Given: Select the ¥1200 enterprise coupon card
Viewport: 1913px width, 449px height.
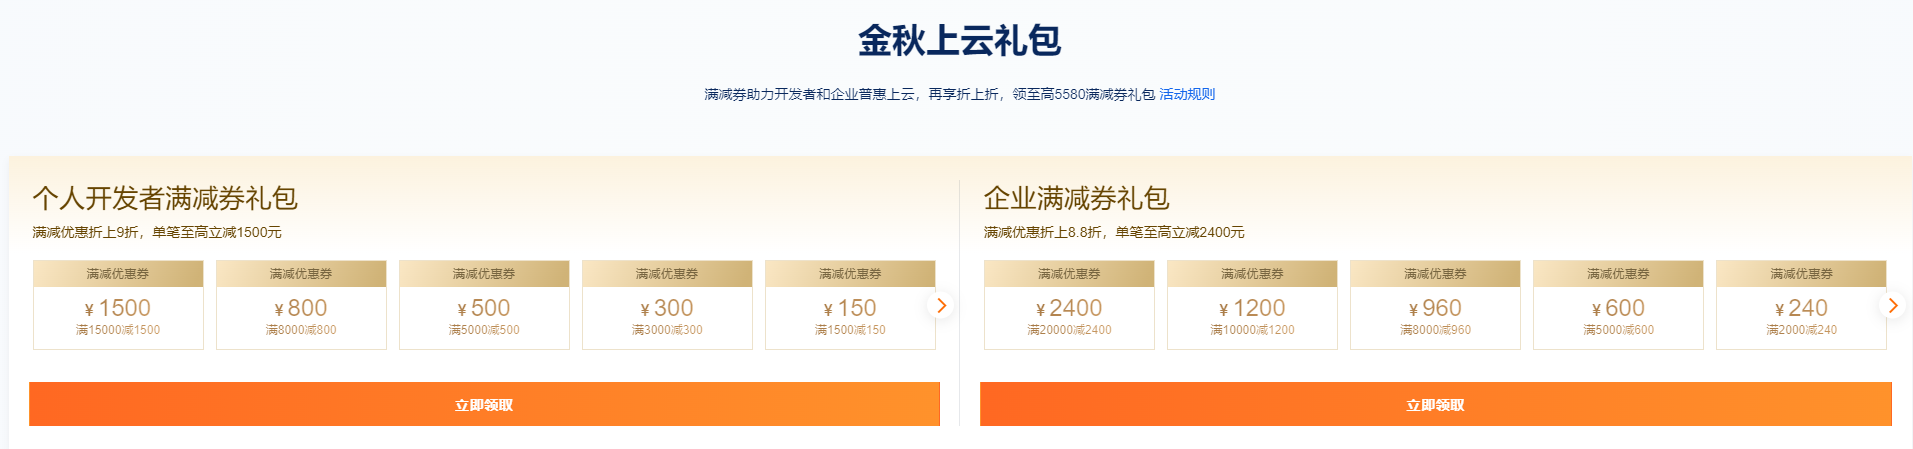Looking at the screenshot, I should pos(1252,307).
